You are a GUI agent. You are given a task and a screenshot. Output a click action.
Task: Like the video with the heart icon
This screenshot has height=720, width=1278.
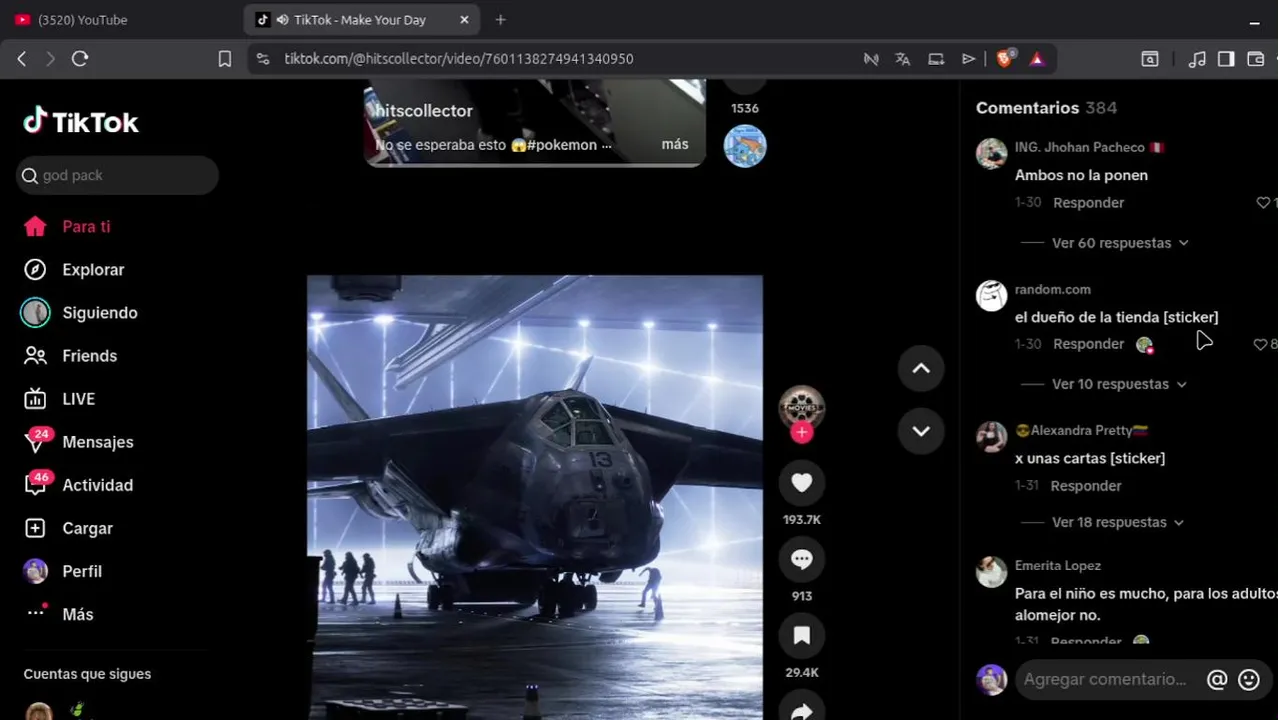click(801, 483)
